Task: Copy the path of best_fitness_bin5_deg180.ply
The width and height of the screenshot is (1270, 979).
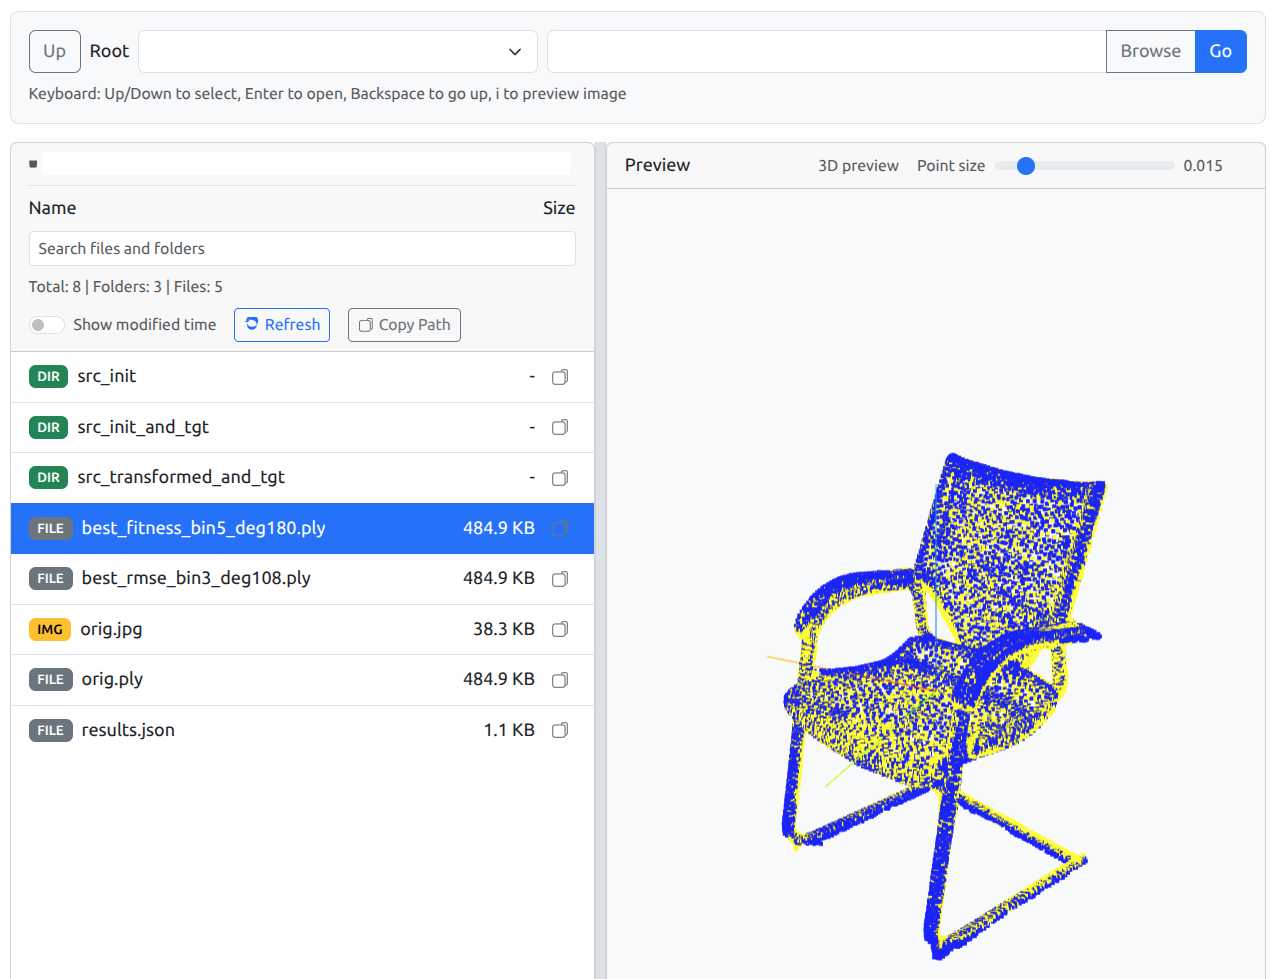Action: (x=559, y=528)
